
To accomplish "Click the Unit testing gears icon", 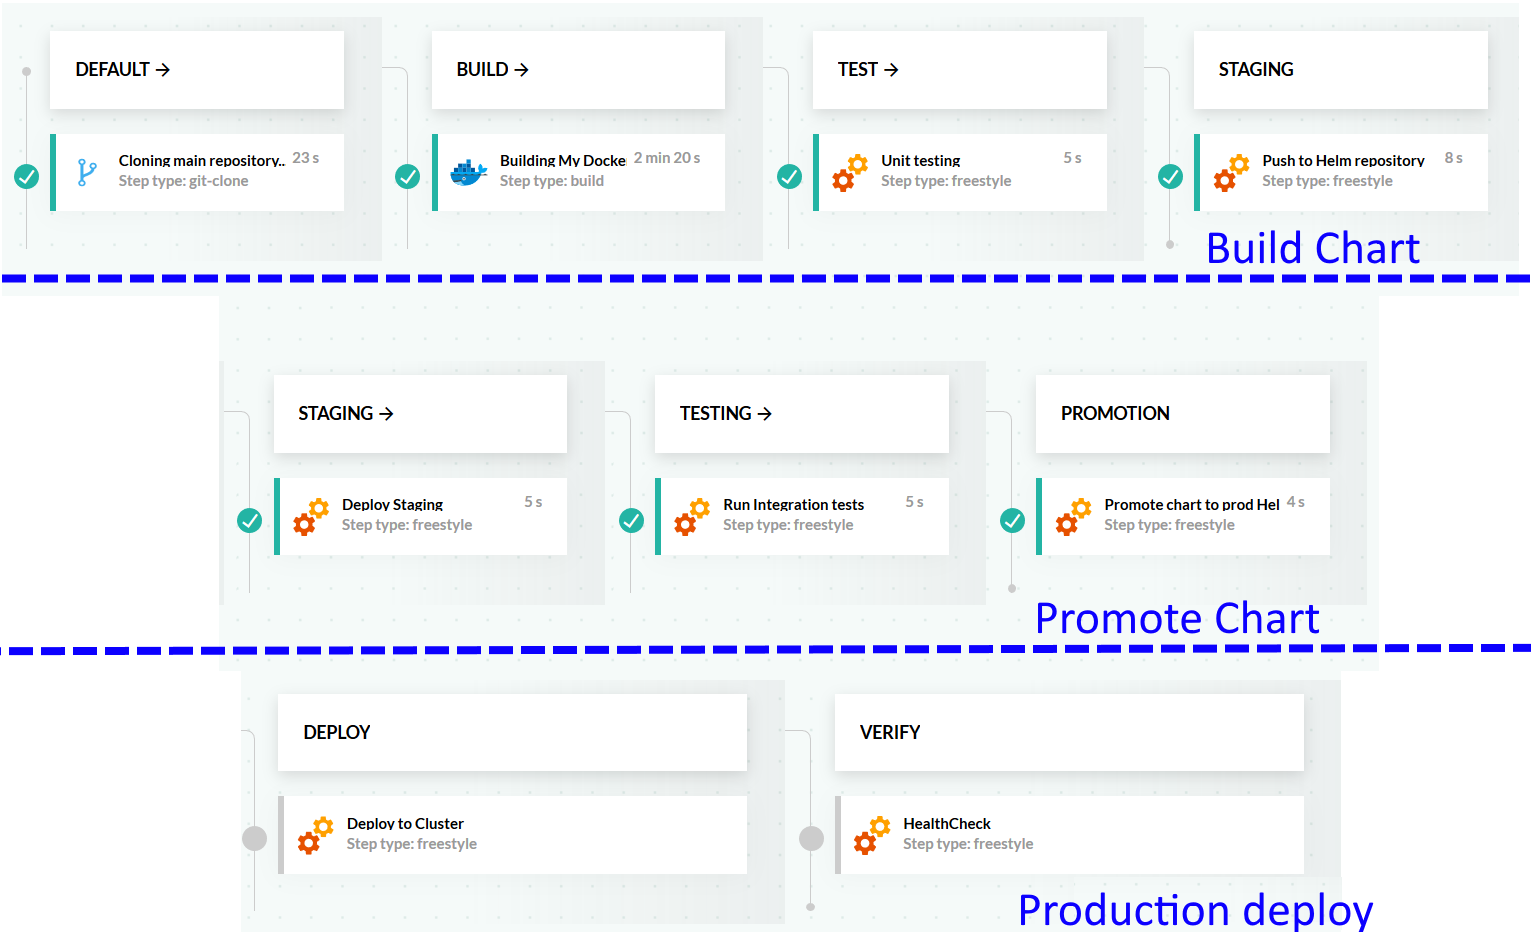I will click(850, 172).
